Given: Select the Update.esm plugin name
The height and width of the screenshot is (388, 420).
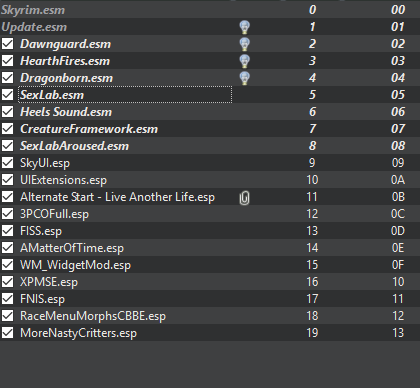Looking at the screenshot, I should 34,27.
